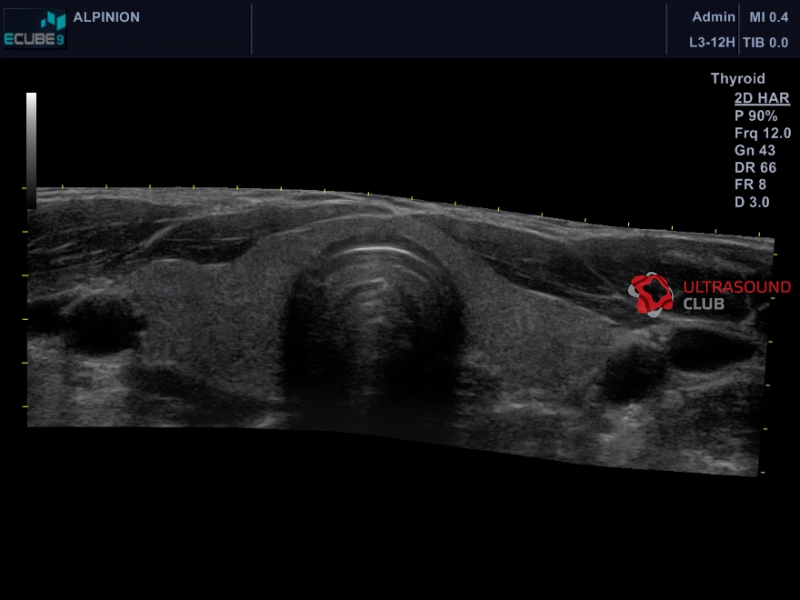This screenshot has height=600, width=800.
Task: Click the FR 8 frame rate value
Action: pyautogui.click(x=750, y=185)
